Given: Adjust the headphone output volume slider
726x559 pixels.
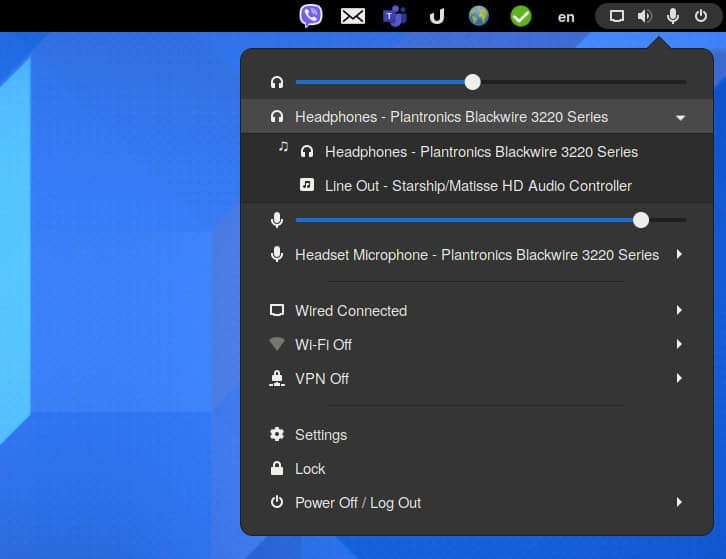Looking at the screenshot, I should point(491,82).
